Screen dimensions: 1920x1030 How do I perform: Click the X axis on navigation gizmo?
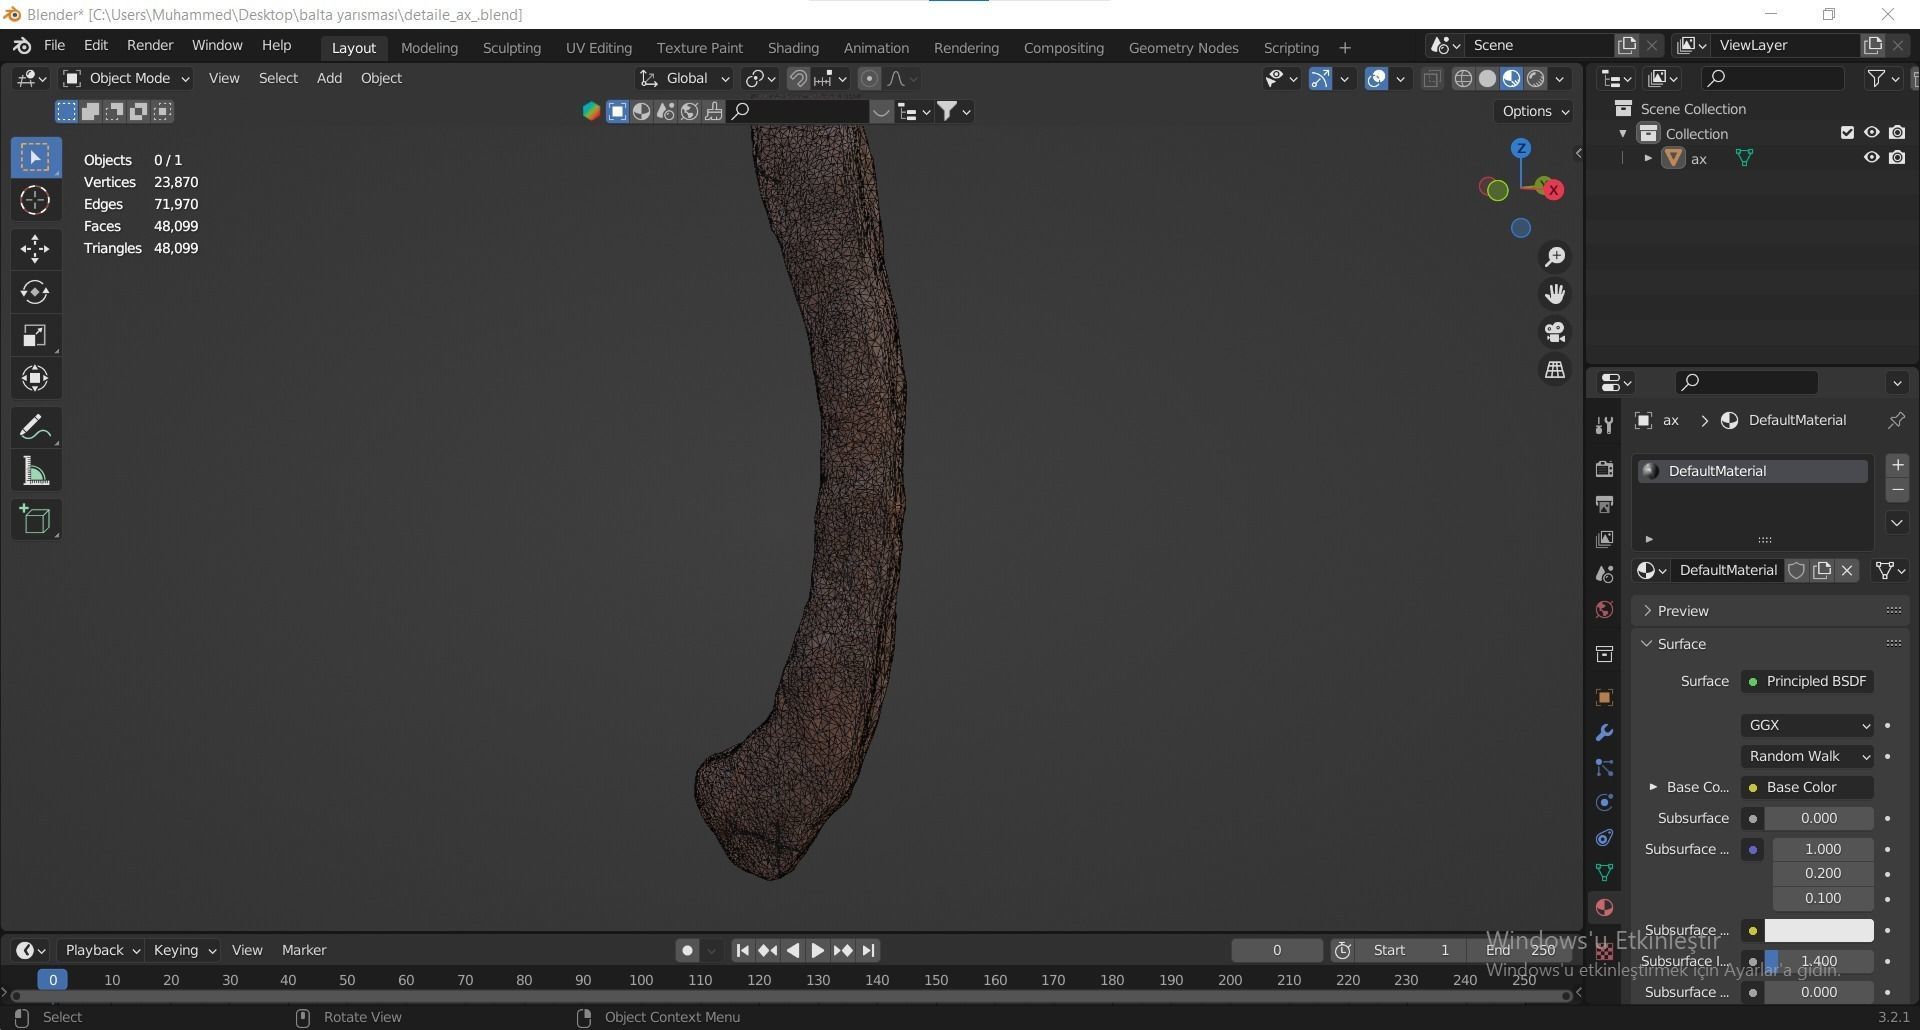click(x=1552, y=189)
